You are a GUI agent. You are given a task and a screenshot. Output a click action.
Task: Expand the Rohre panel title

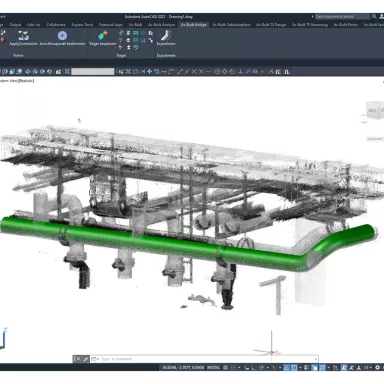point(18,55)
